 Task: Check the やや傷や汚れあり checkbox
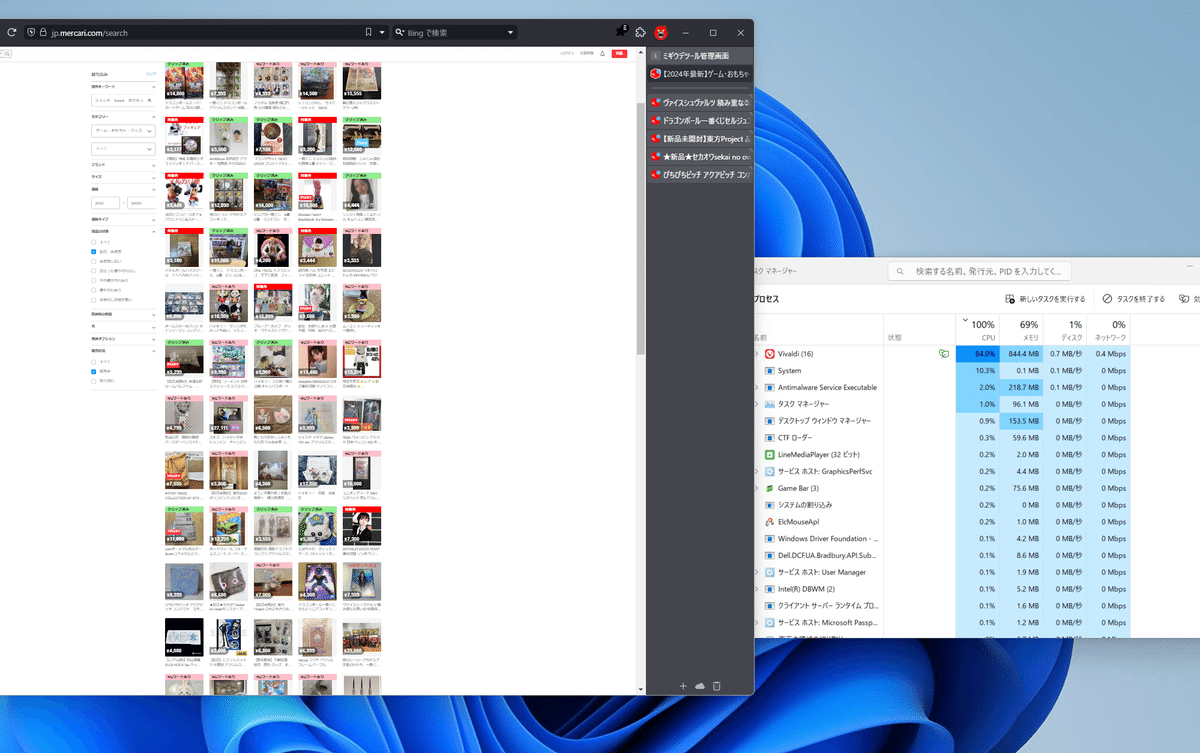tap(94, 280)
